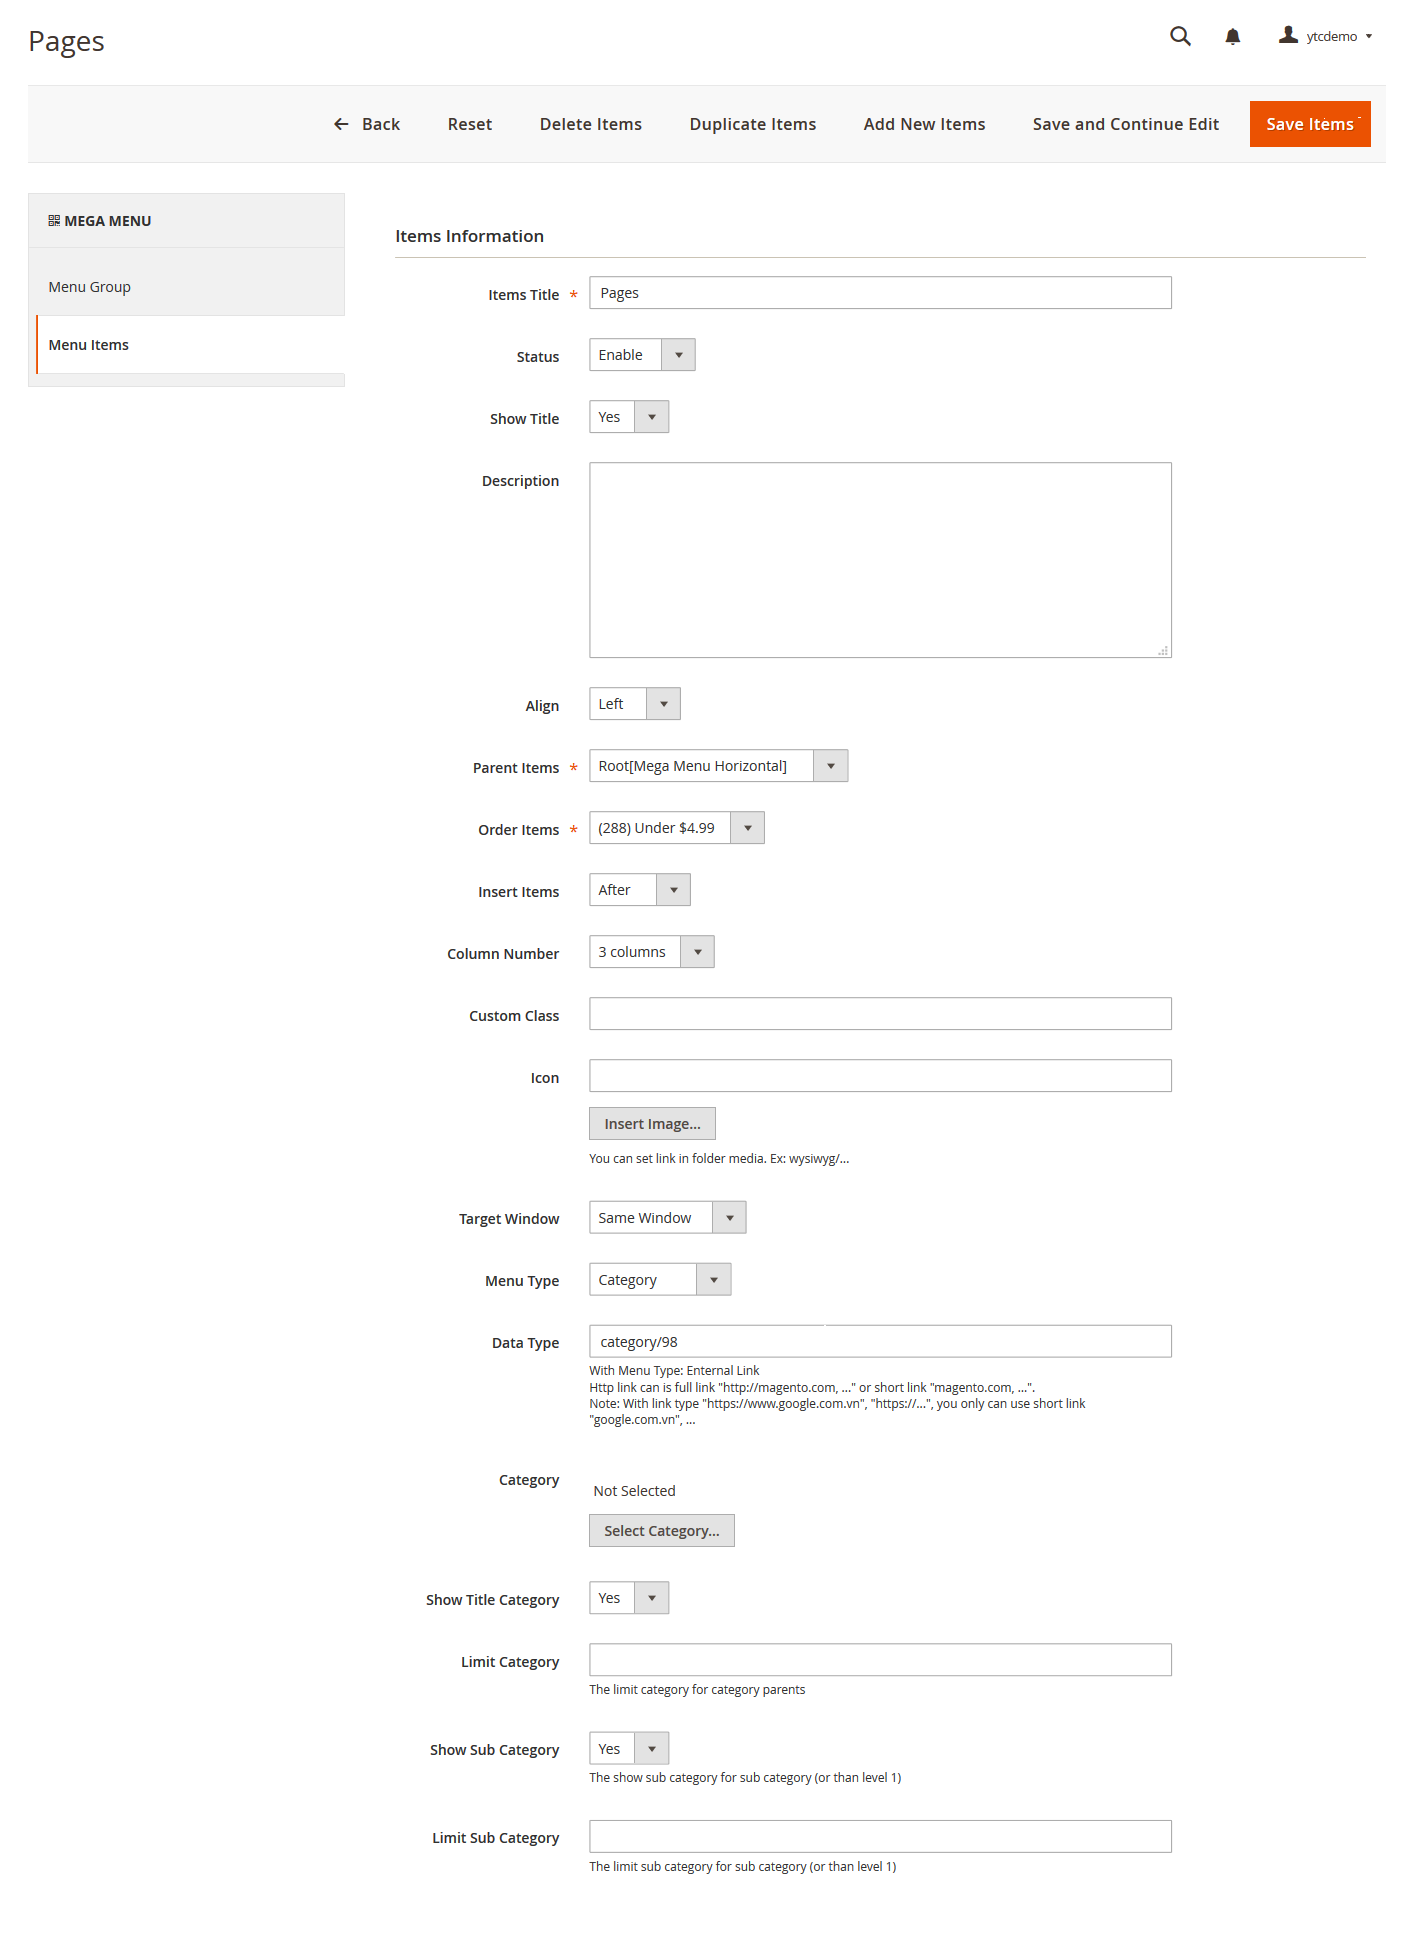Click the Mega Menu grid icon
This screenshot has width=1404, height=1949.
coord(54,221)
